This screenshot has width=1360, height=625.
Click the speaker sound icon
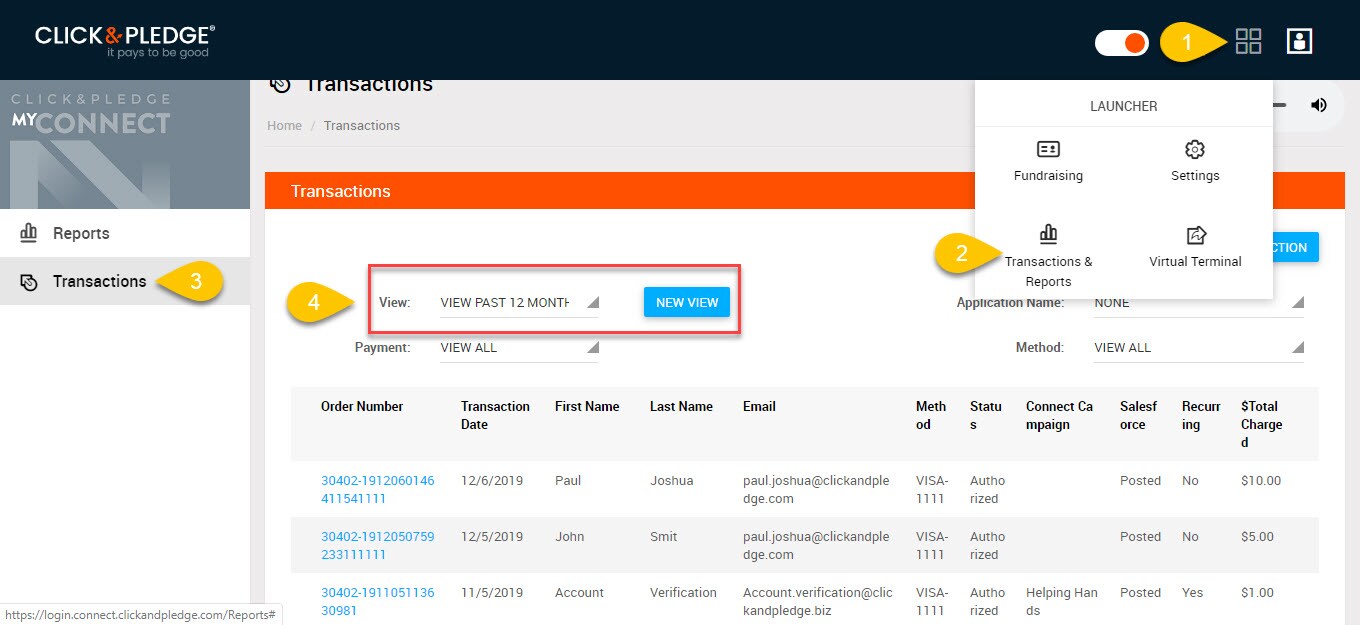pyautogui.click(x=1319, y=105)
